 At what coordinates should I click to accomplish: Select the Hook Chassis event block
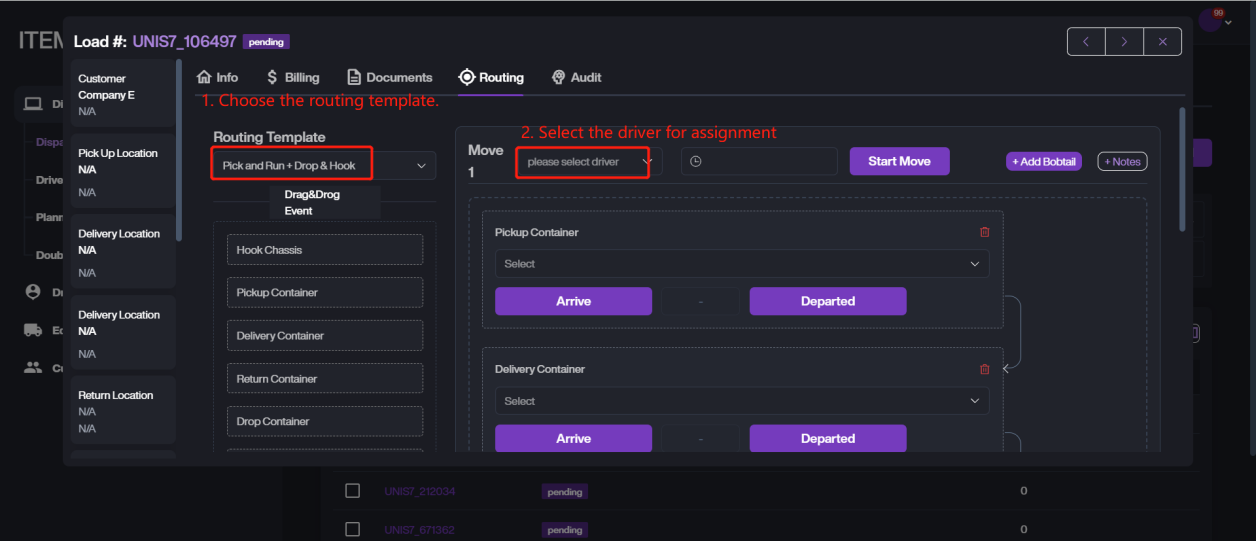click(325, 250)
